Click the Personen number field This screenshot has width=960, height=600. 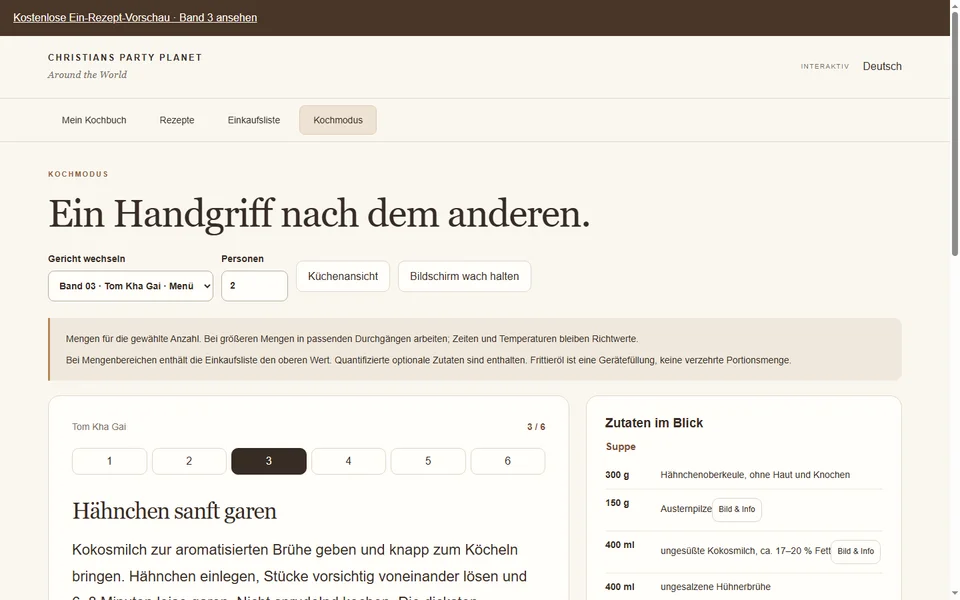254,286
